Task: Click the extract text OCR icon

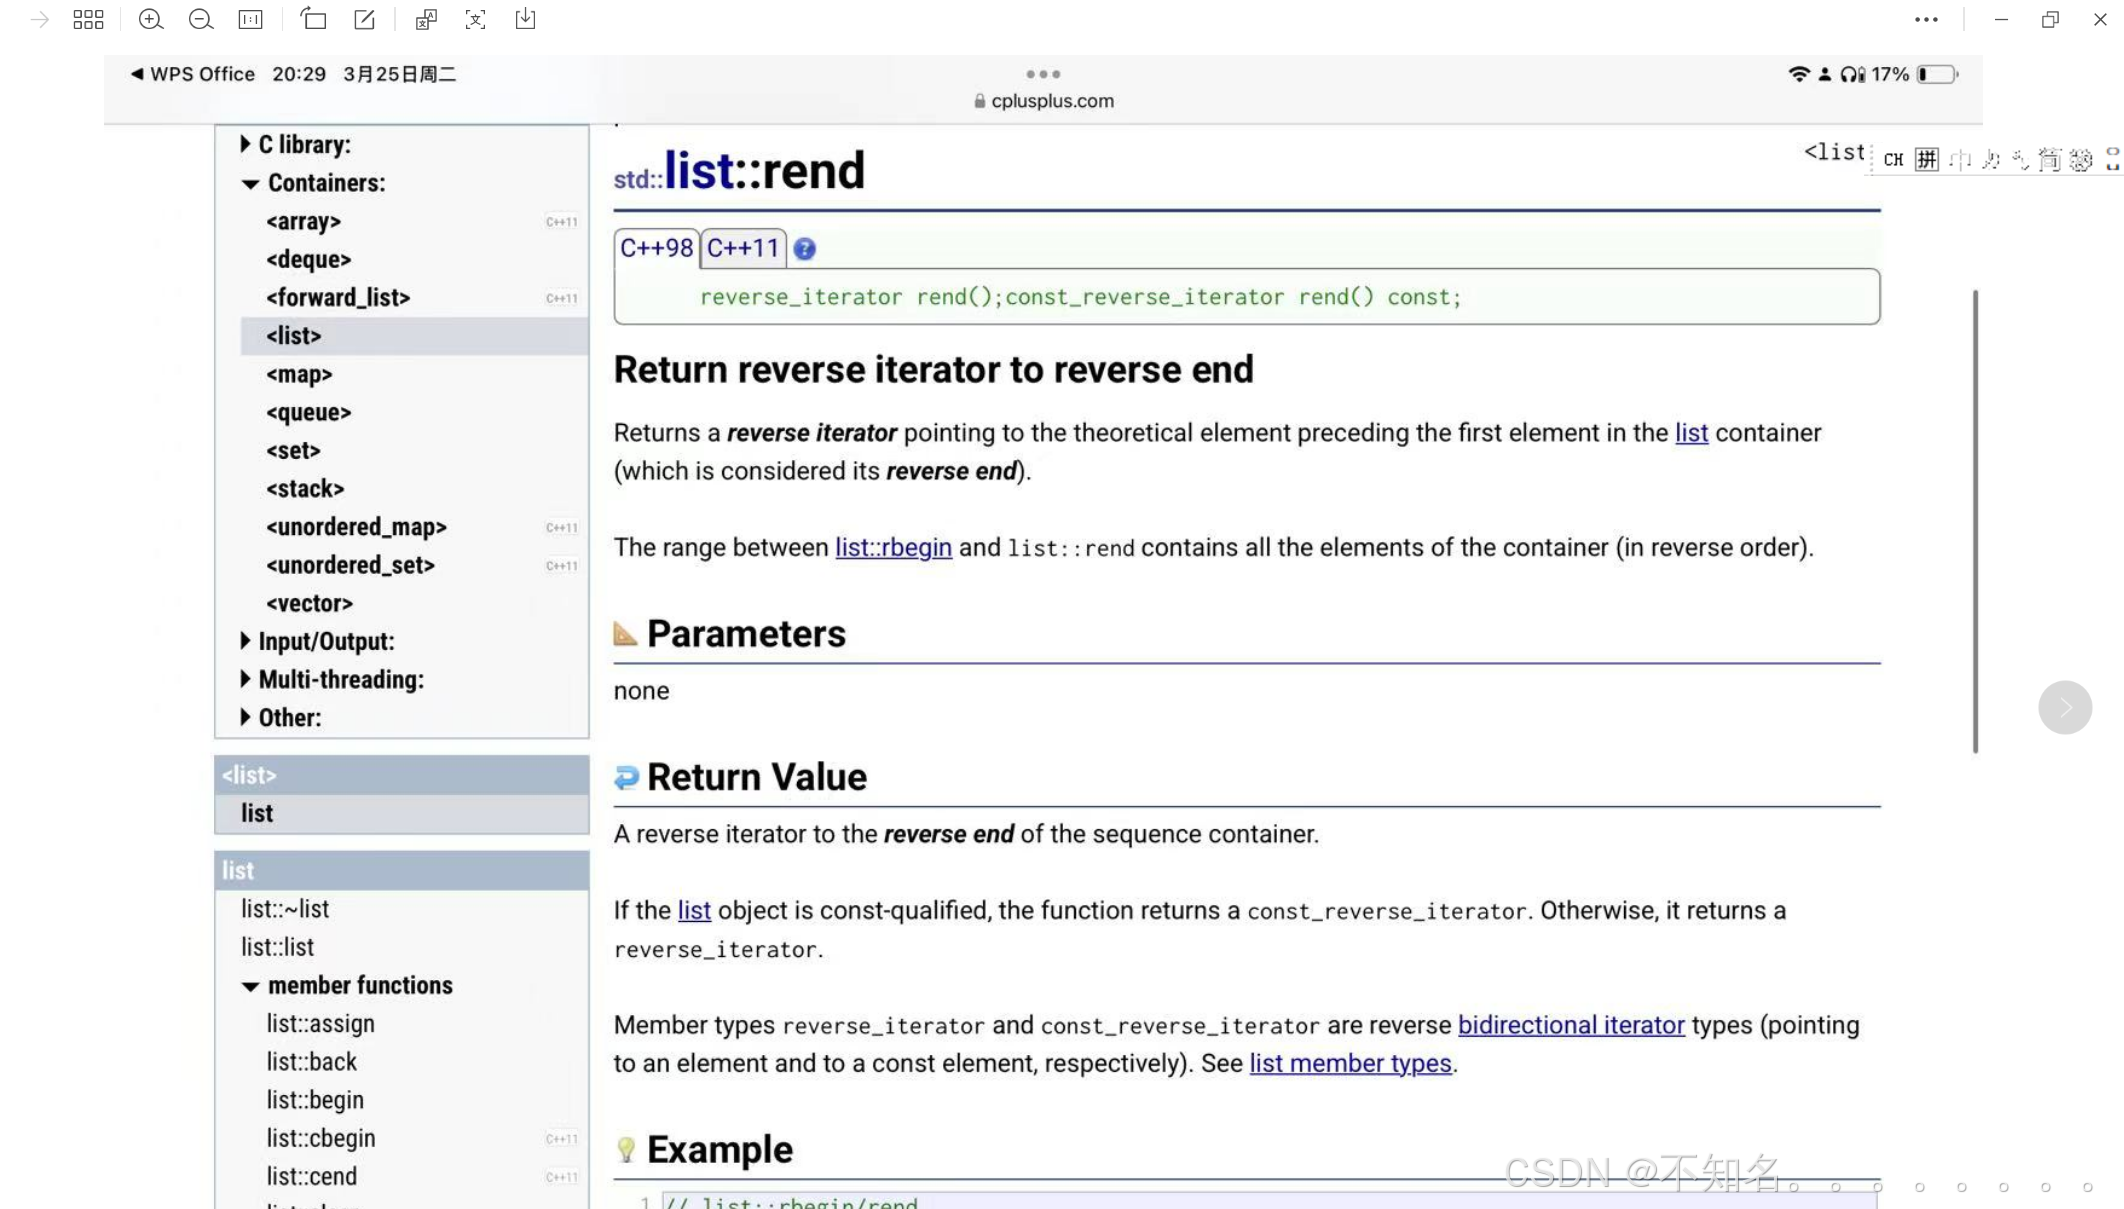Action: (475, 20)
